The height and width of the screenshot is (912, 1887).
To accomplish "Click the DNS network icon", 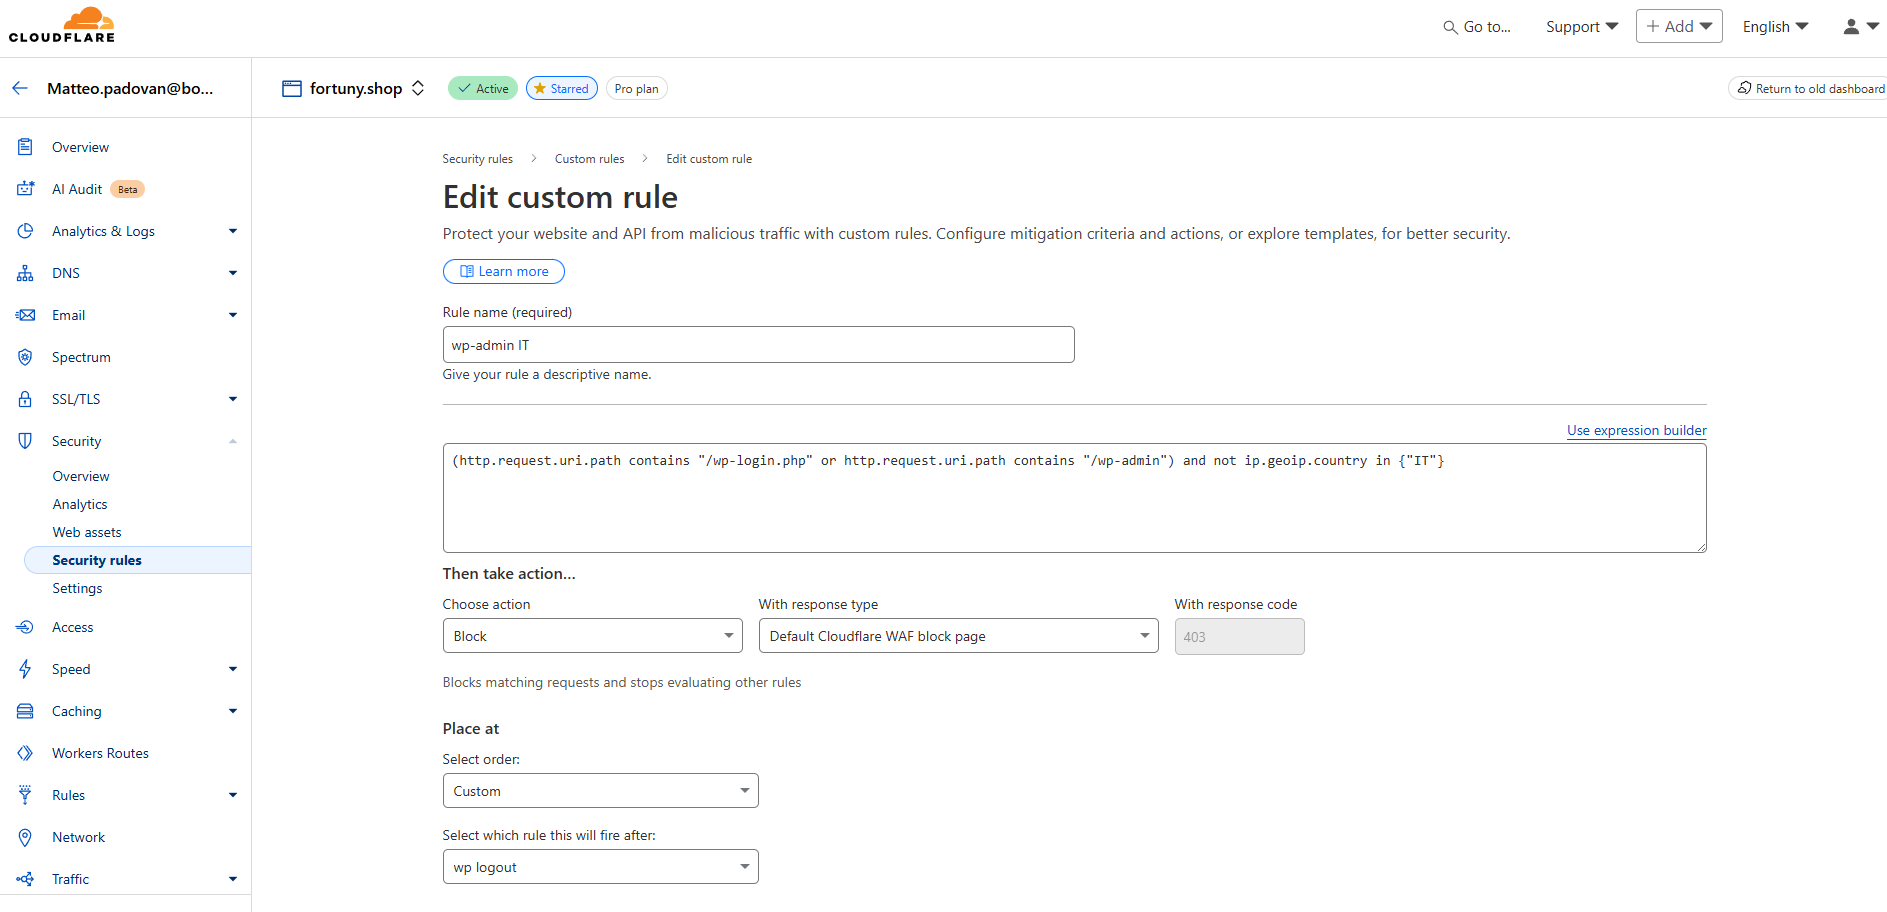I will [x=25, y=273].
